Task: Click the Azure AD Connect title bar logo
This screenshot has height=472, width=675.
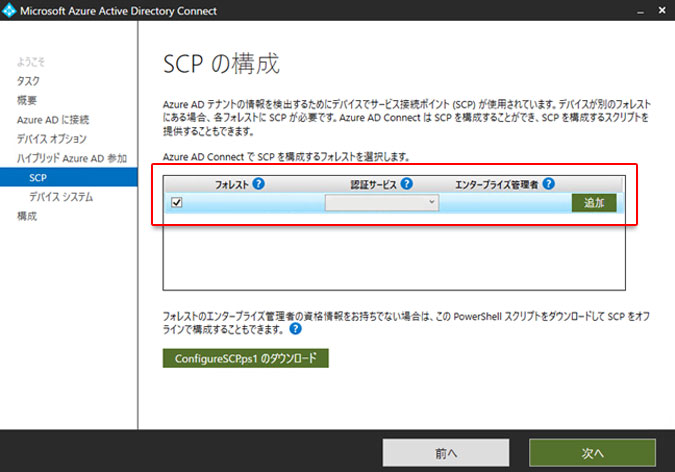Action: [x=9, y=10]
